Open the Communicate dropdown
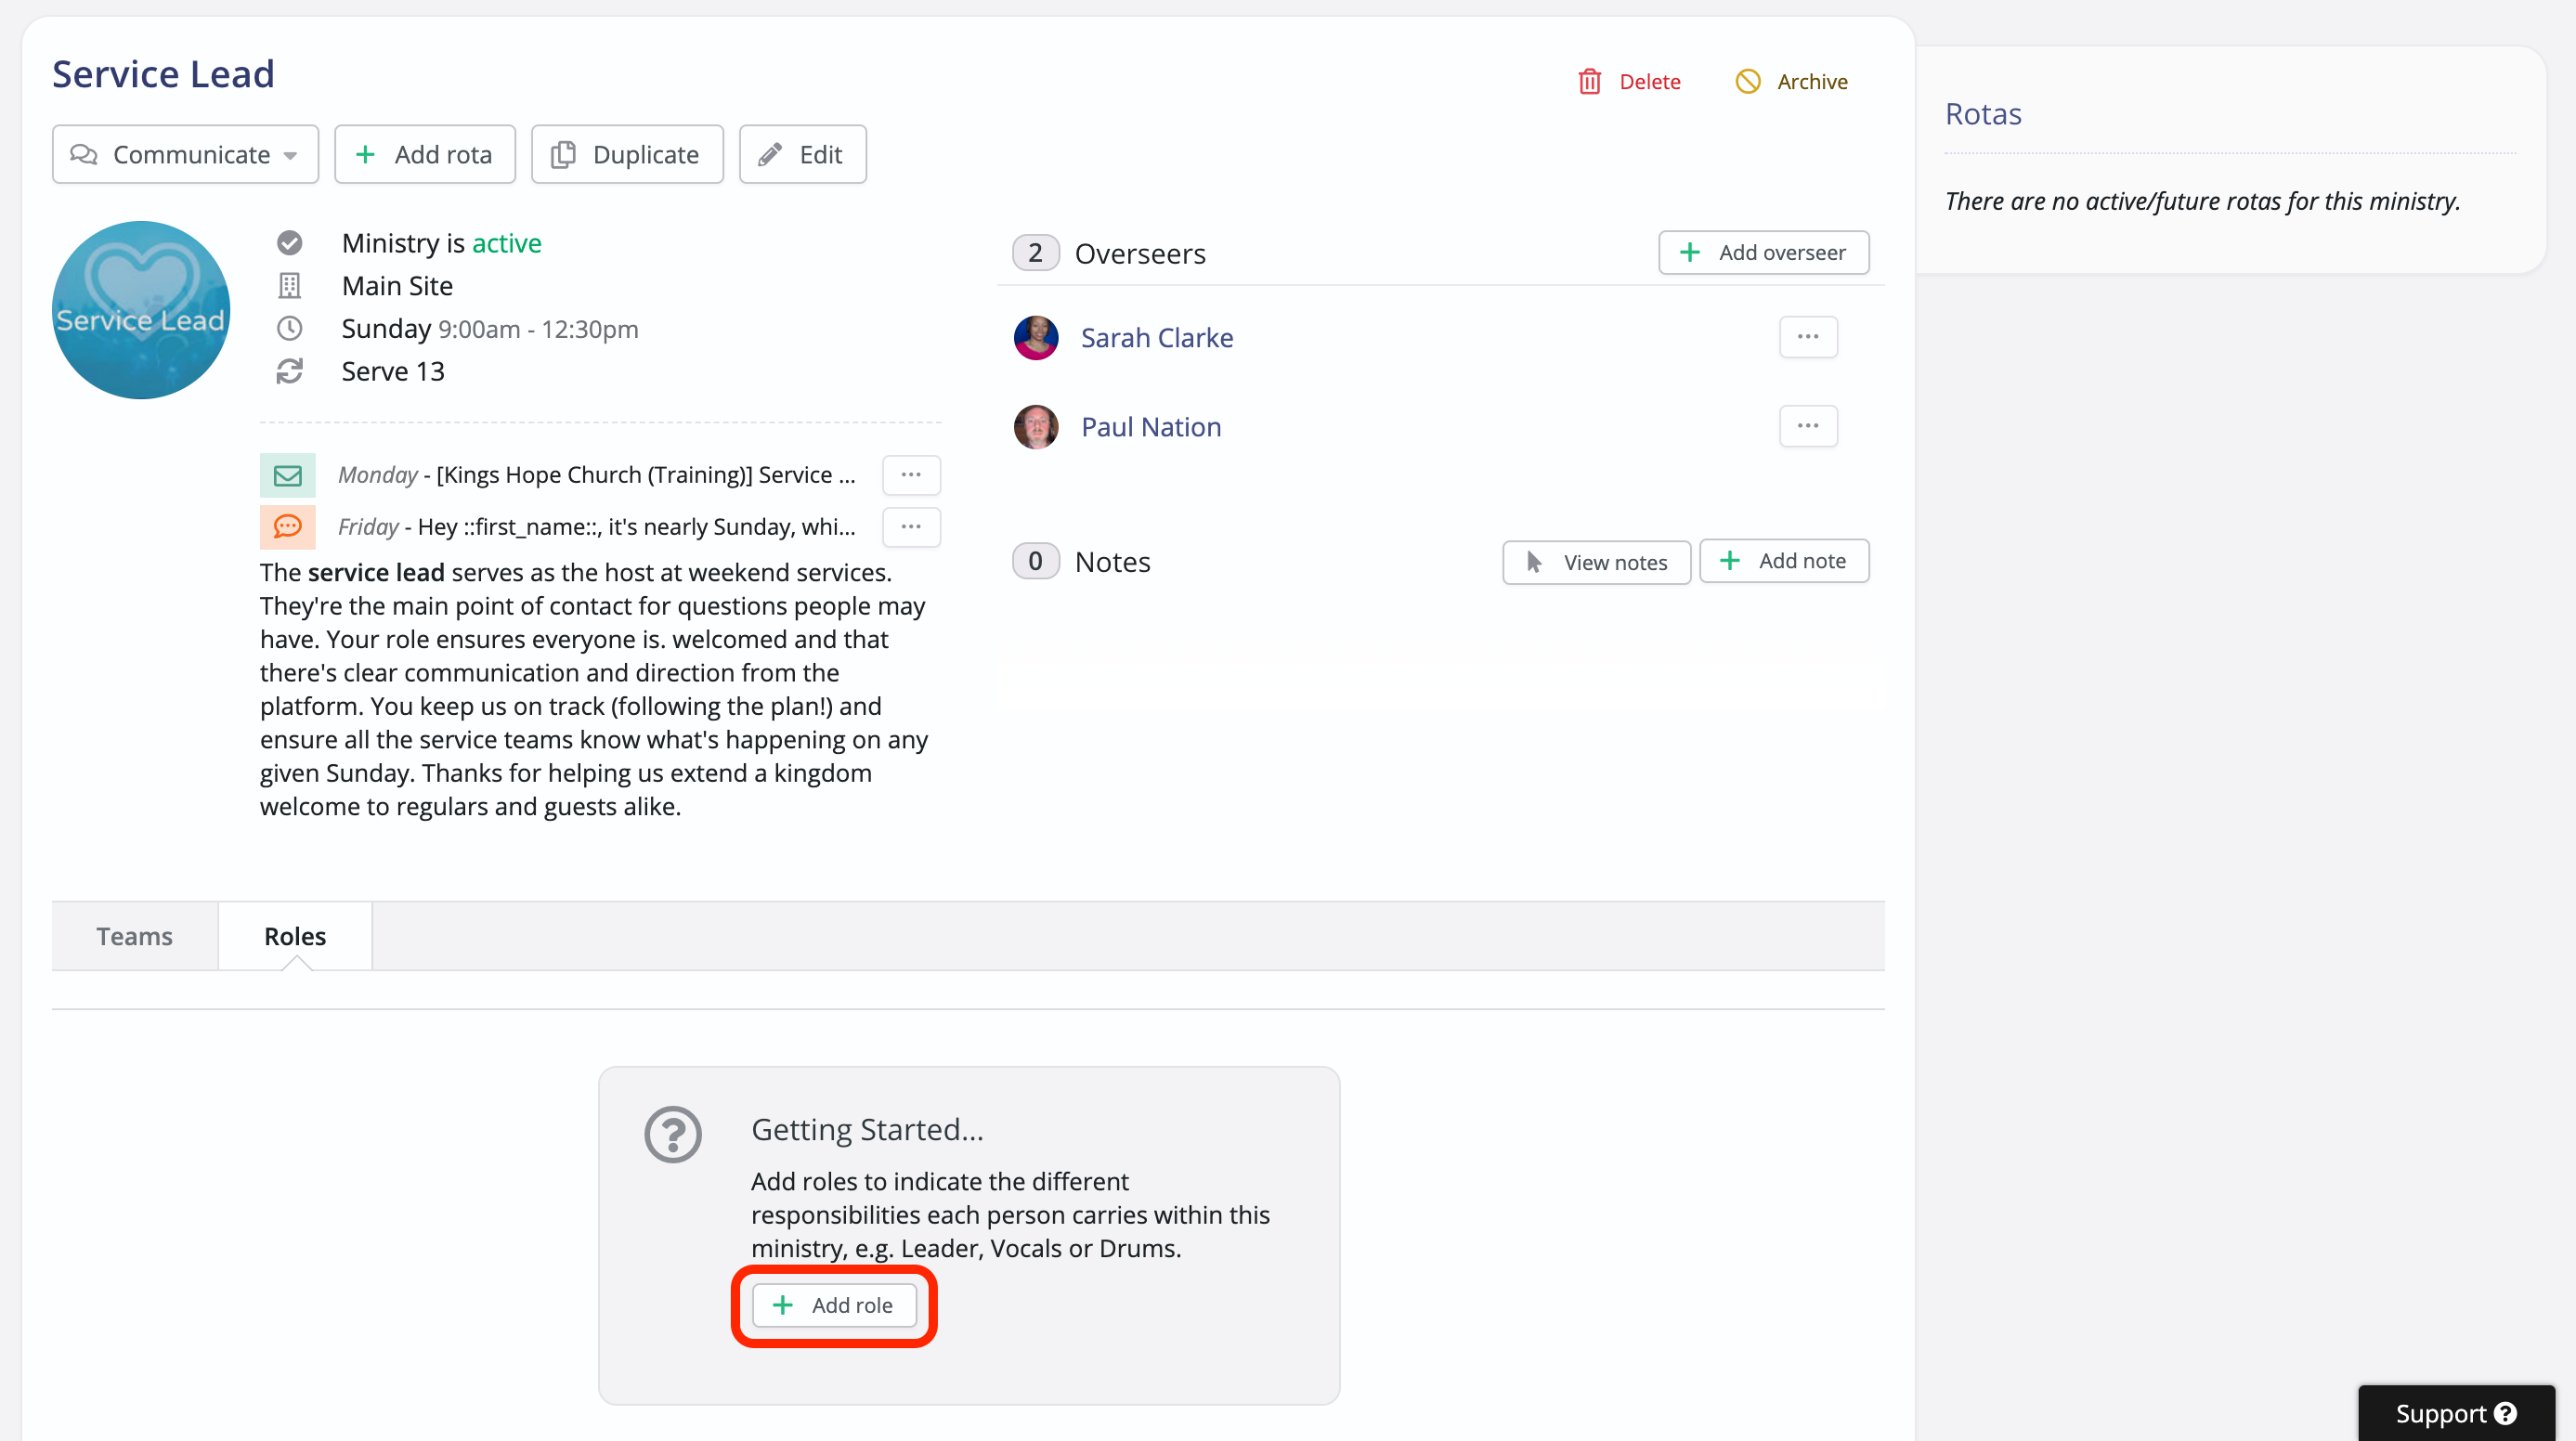Viewport: 2576px width, 1441px height. pyautogui.click(x=185, y=154)
